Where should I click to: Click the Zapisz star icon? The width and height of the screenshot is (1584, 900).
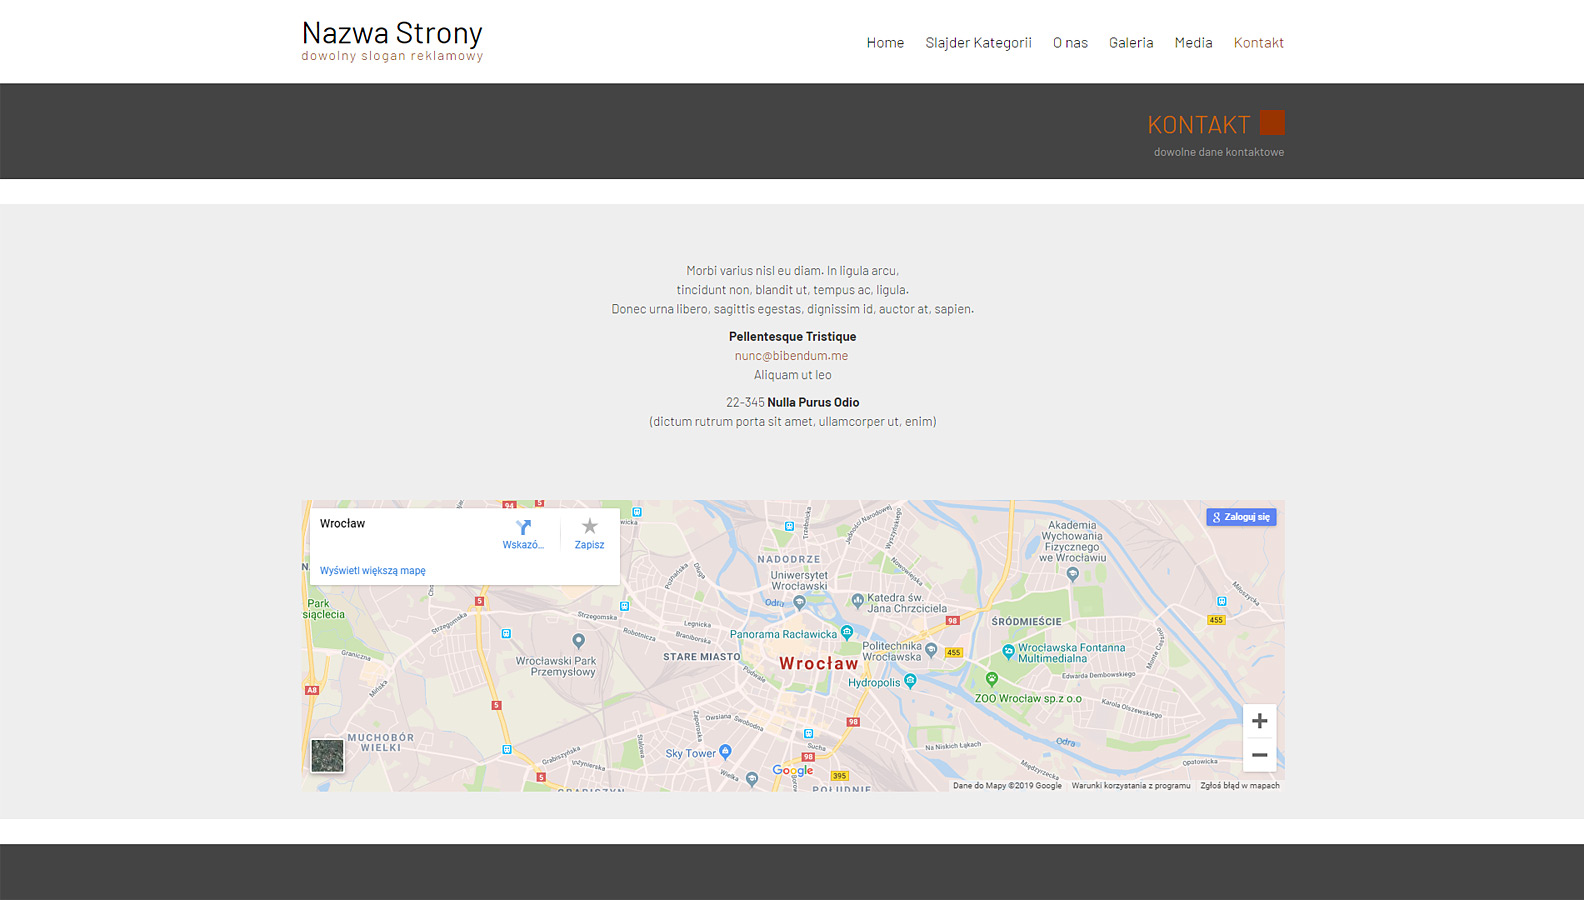(589, 527)
